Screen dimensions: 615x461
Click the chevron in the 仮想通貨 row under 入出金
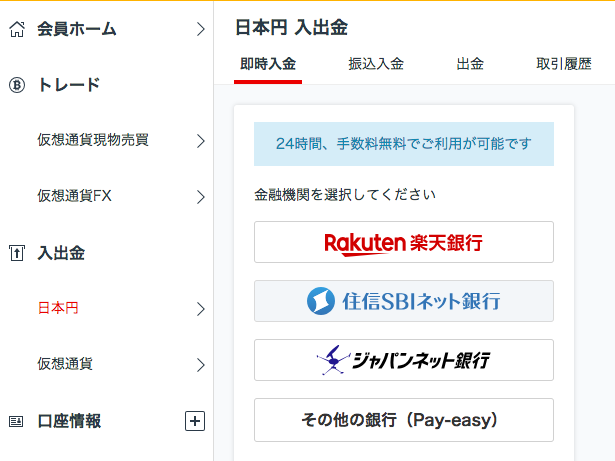(201, 365)
